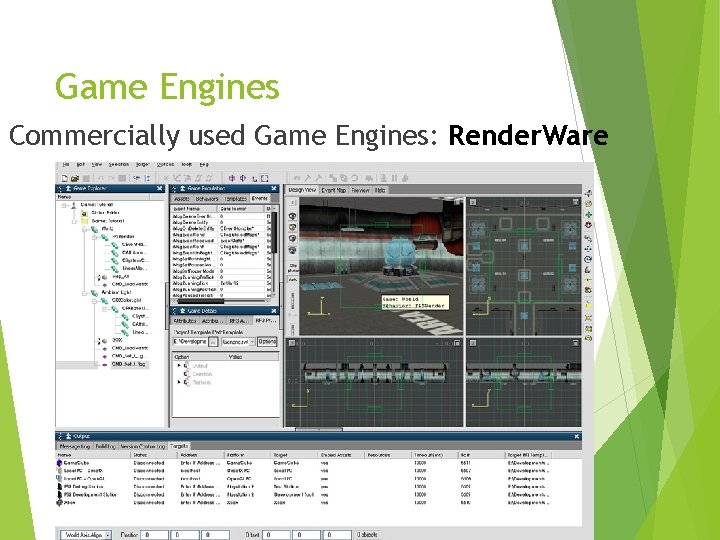The height and width of the screenshot is (540, 720).
Task: Switch to the Event Map tab
Action: [333, 190]
